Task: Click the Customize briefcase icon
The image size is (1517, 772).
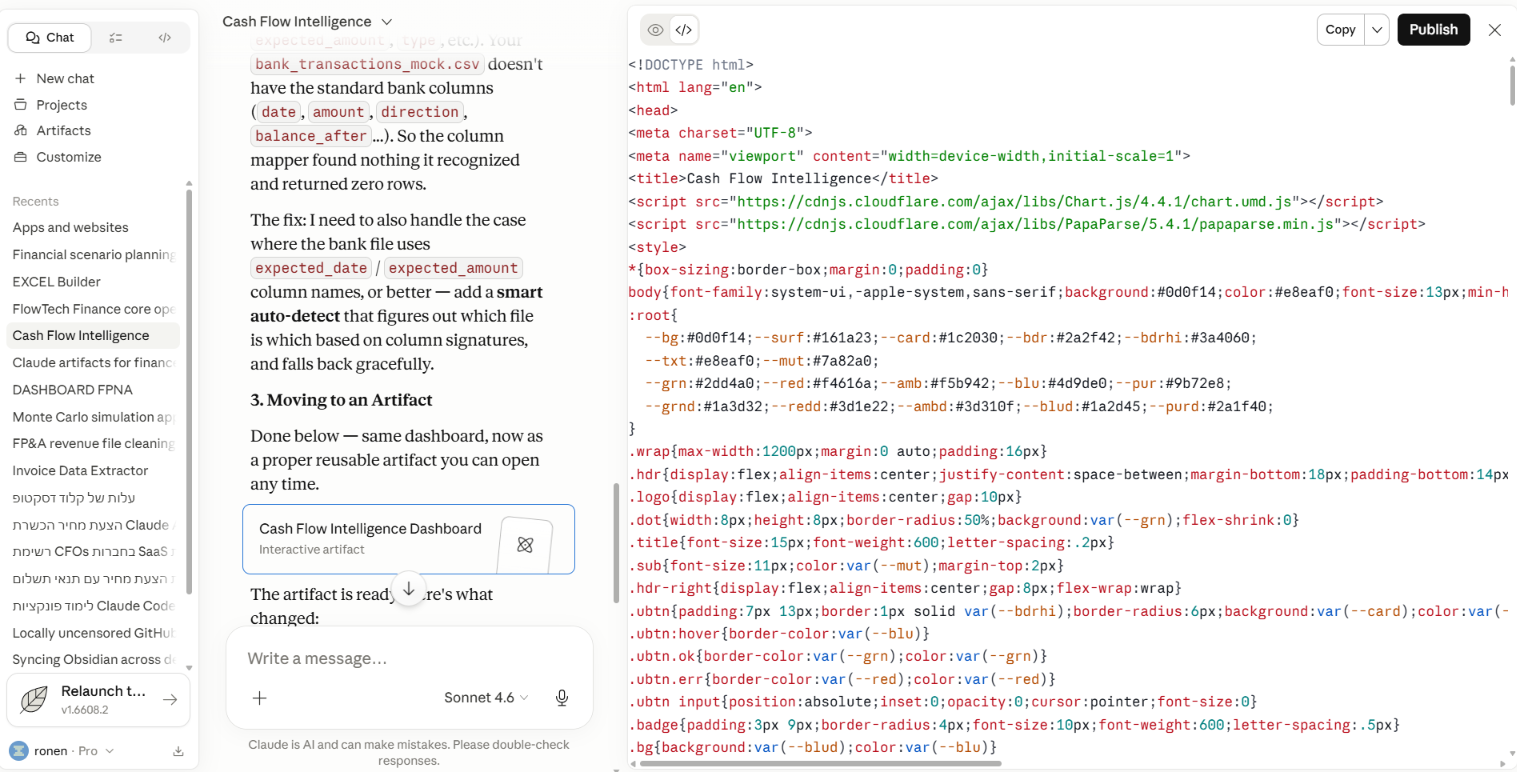Action: 20,157
